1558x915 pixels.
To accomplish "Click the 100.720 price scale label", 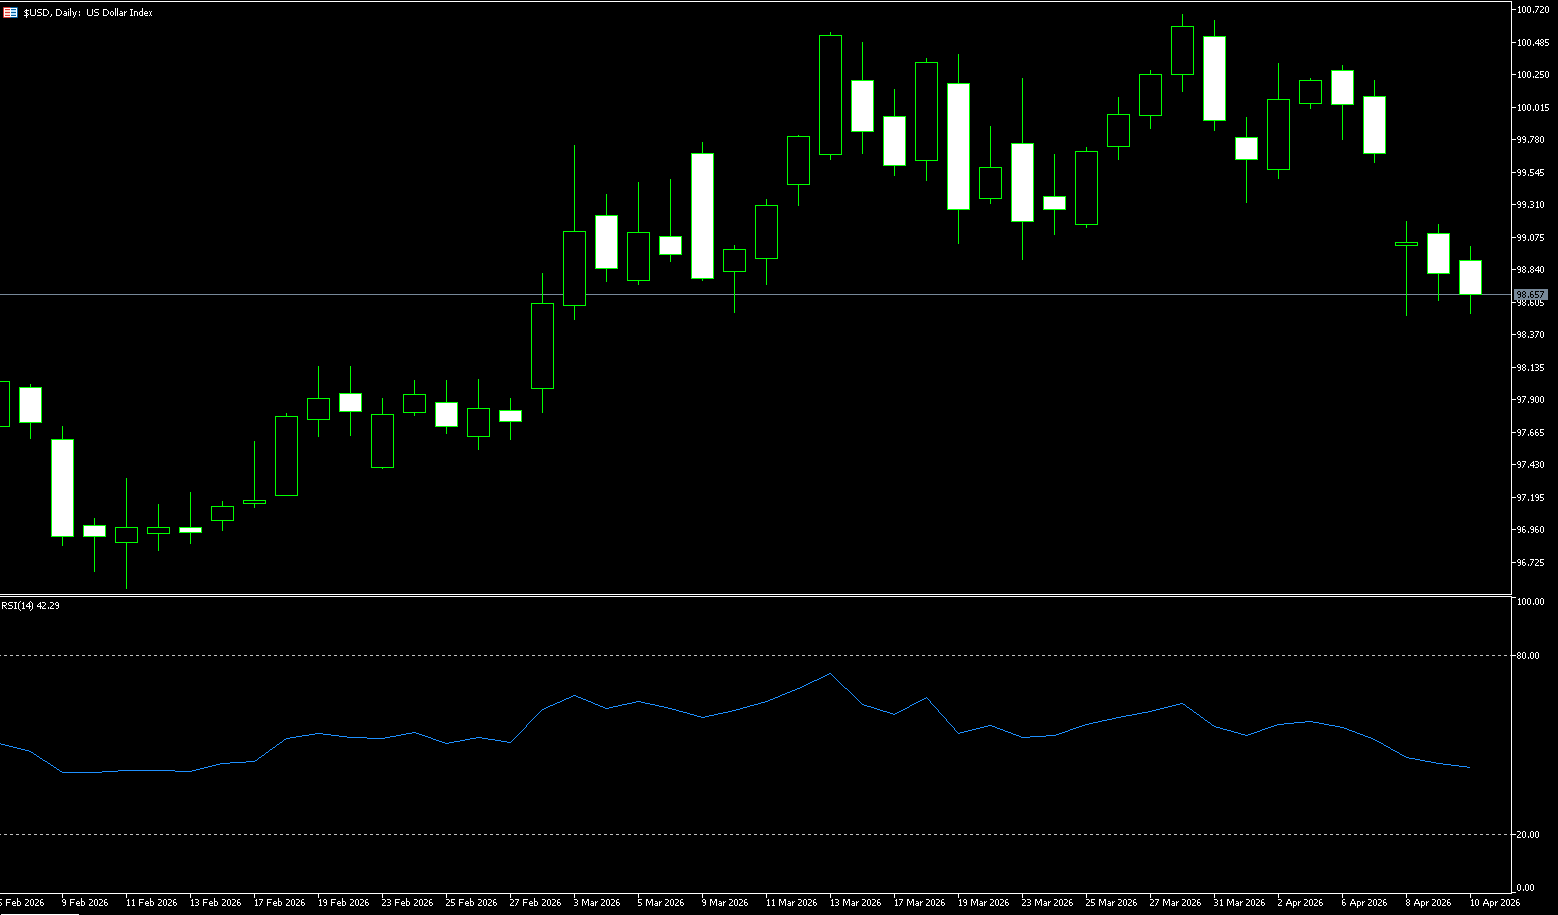I will click(x=1533, y=10).
